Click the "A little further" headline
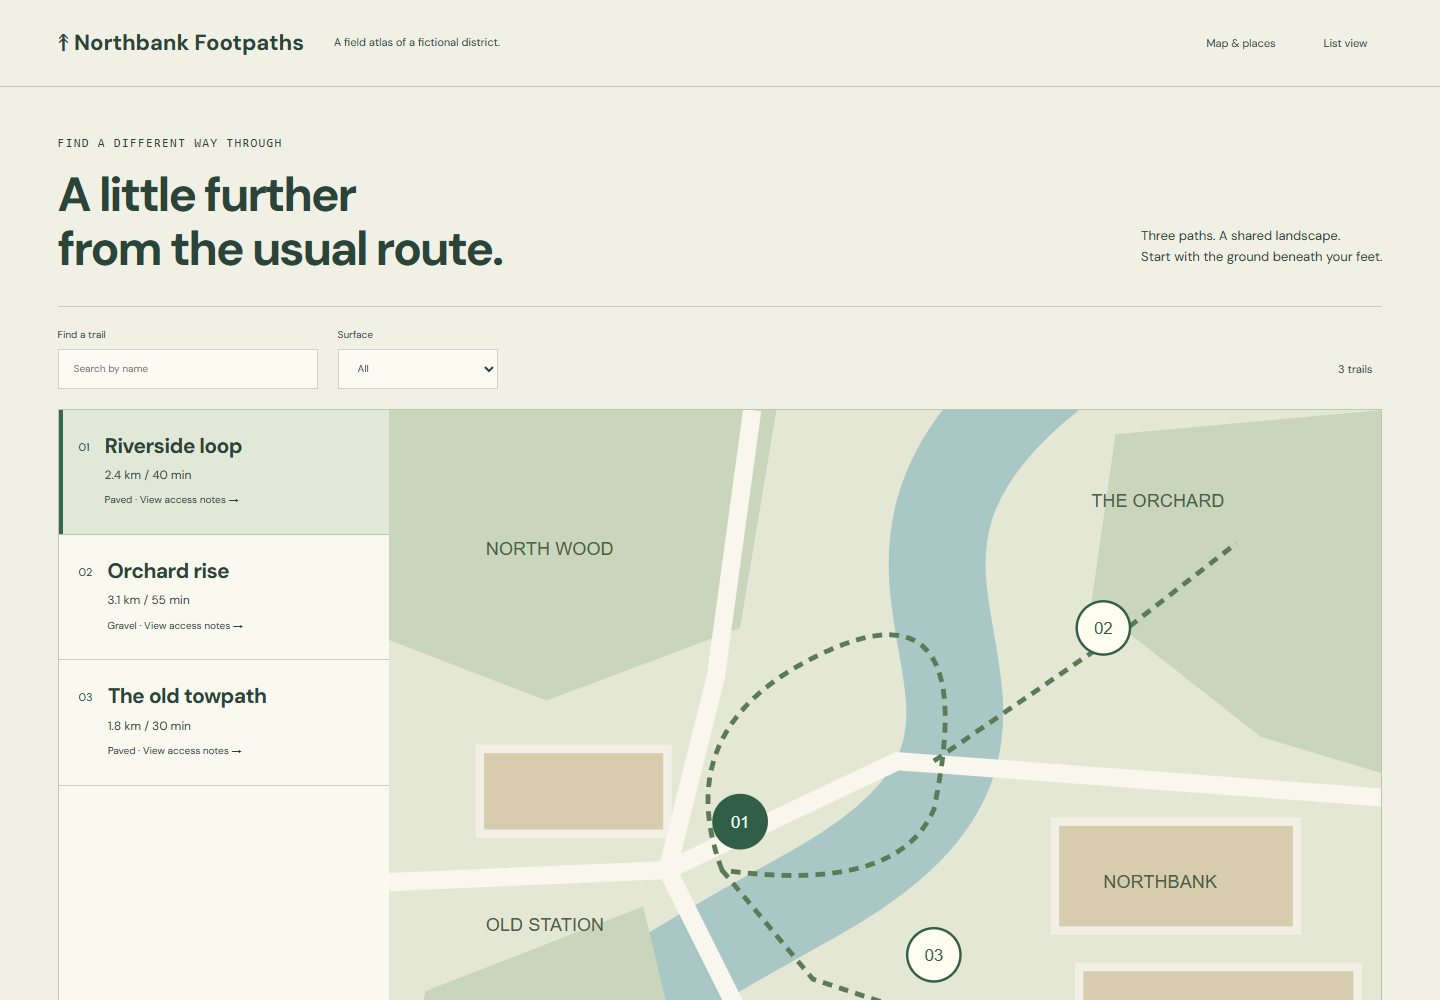1440x1000 pixels. 207,195
